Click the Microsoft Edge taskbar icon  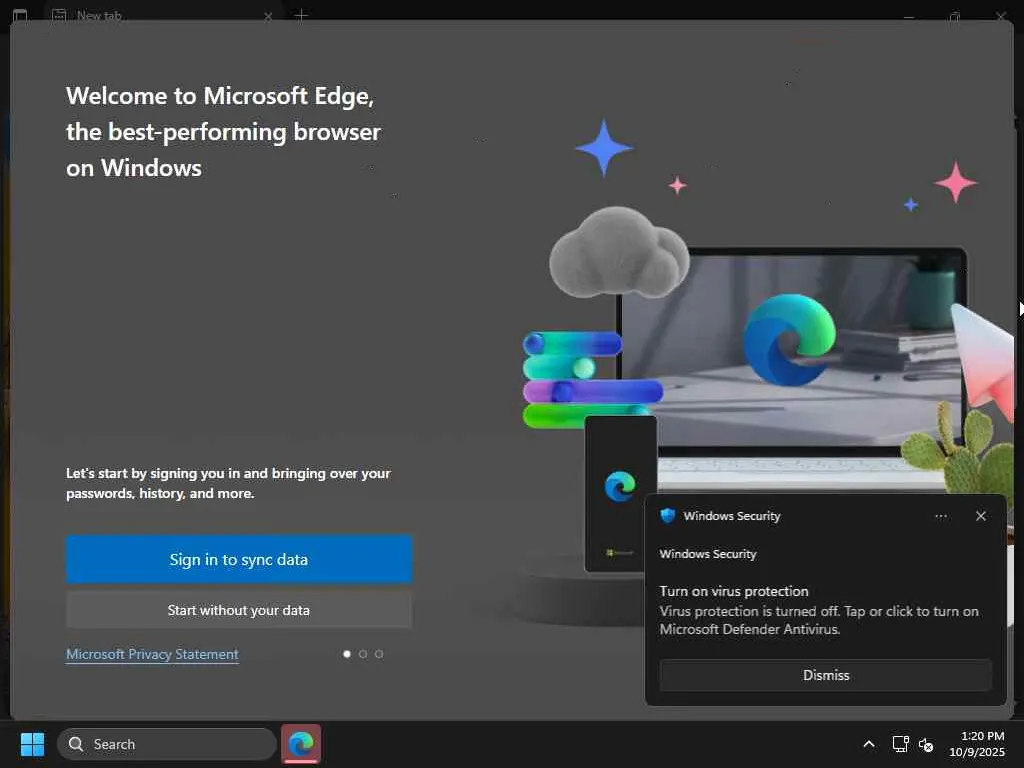tap(301, 744)
